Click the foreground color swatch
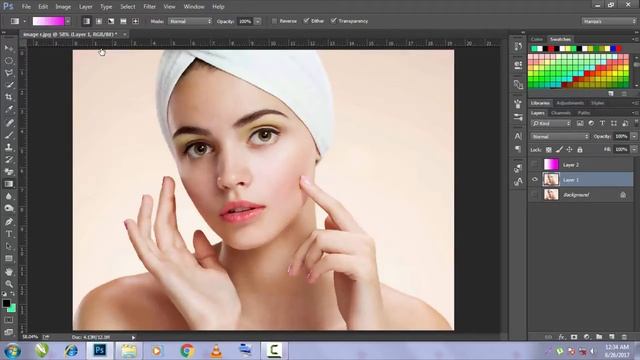Image resolution: width=640 pixels, height=360 pixels. [6, 303]
